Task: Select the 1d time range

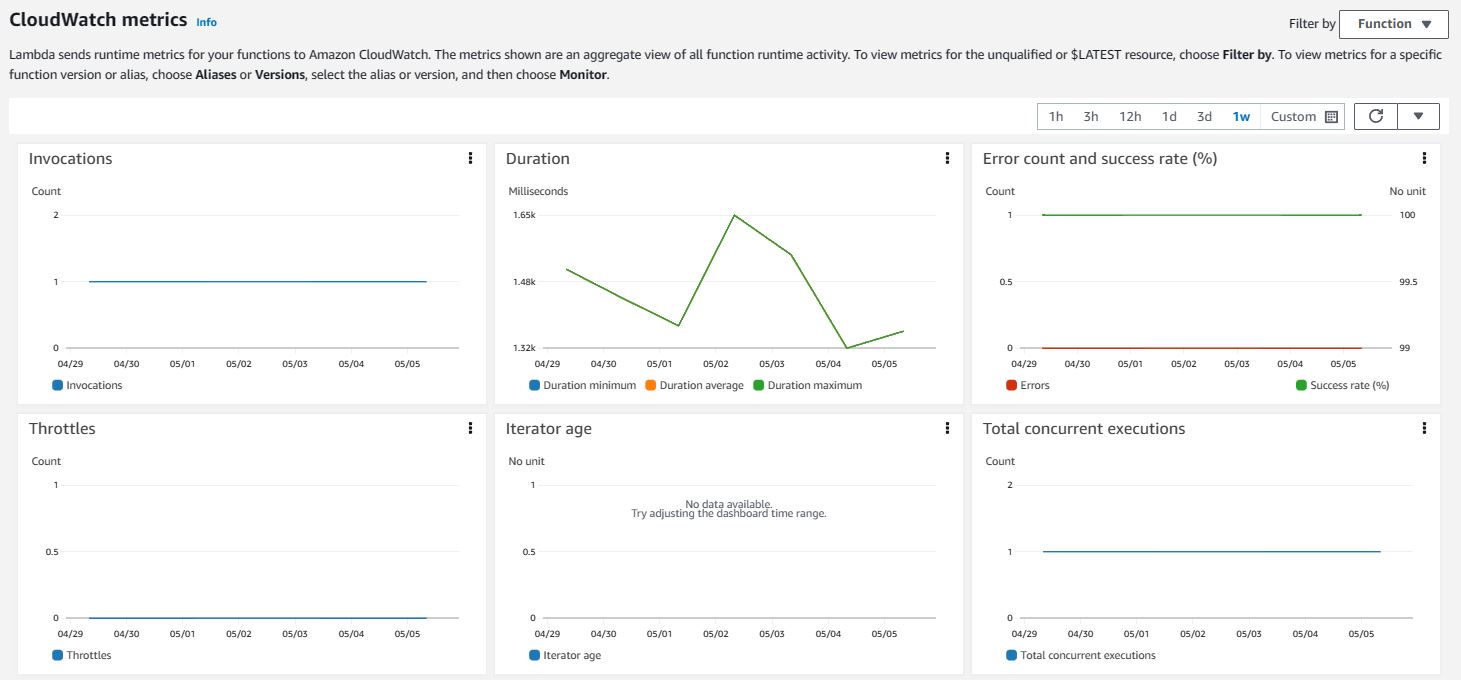Action: pos(1169,117)
